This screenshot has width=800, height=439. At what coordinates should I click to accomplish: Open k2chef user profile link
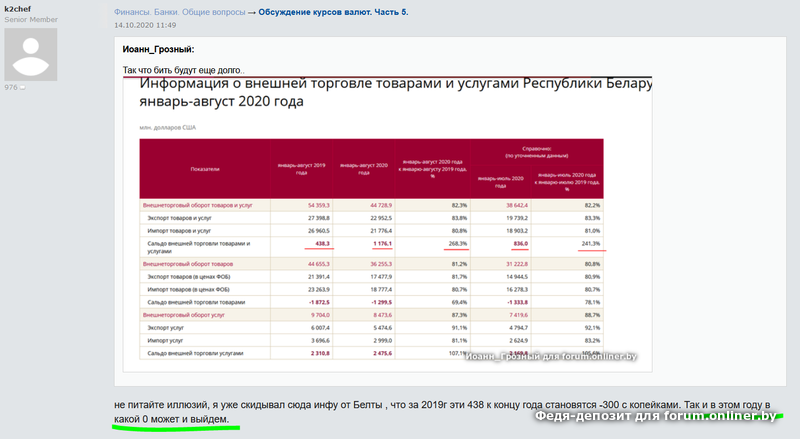pos(18,9)
